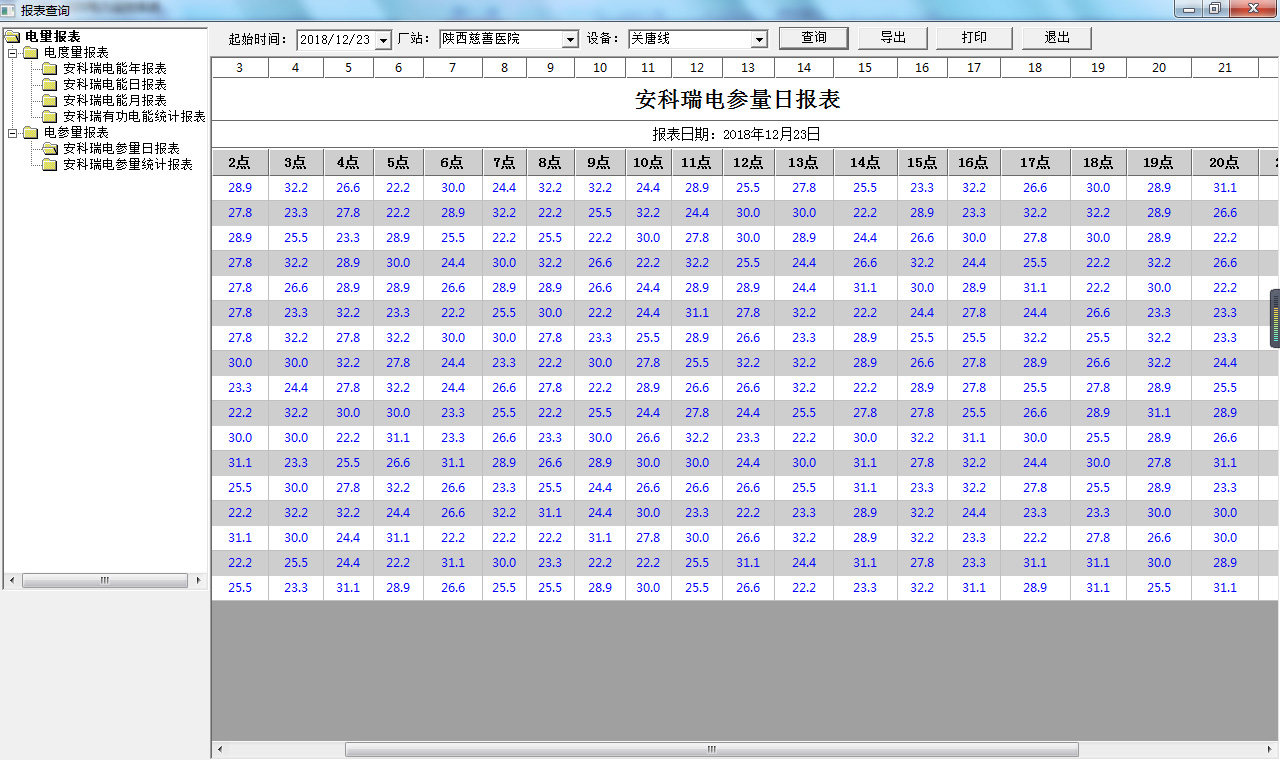This screenshot has height=760, width=1280.
Task: Click the report table horizontal scrollbar thumb
Action: coord(712,749)
